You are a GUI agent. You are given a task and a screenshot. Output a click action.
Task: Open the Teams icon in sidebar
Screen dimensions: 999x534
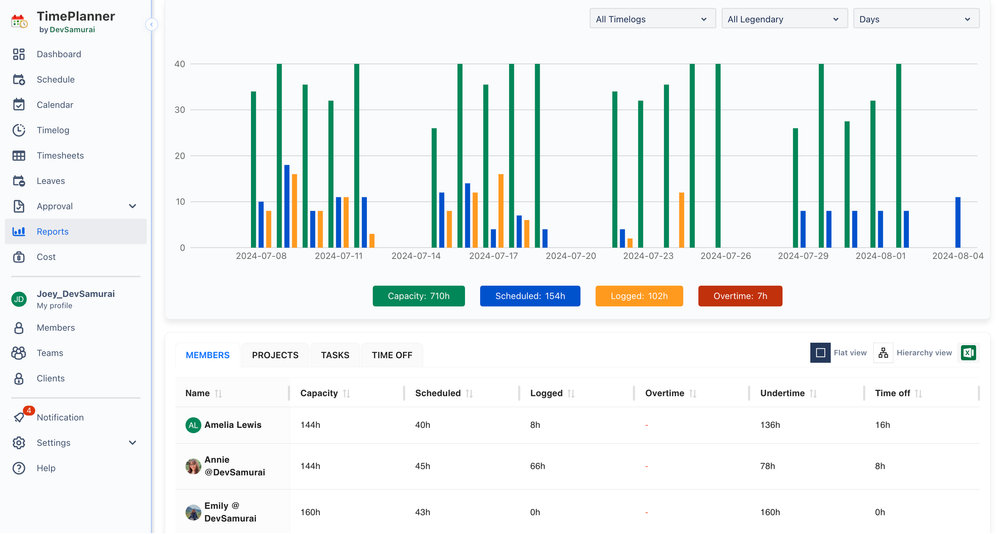(19, 353)
